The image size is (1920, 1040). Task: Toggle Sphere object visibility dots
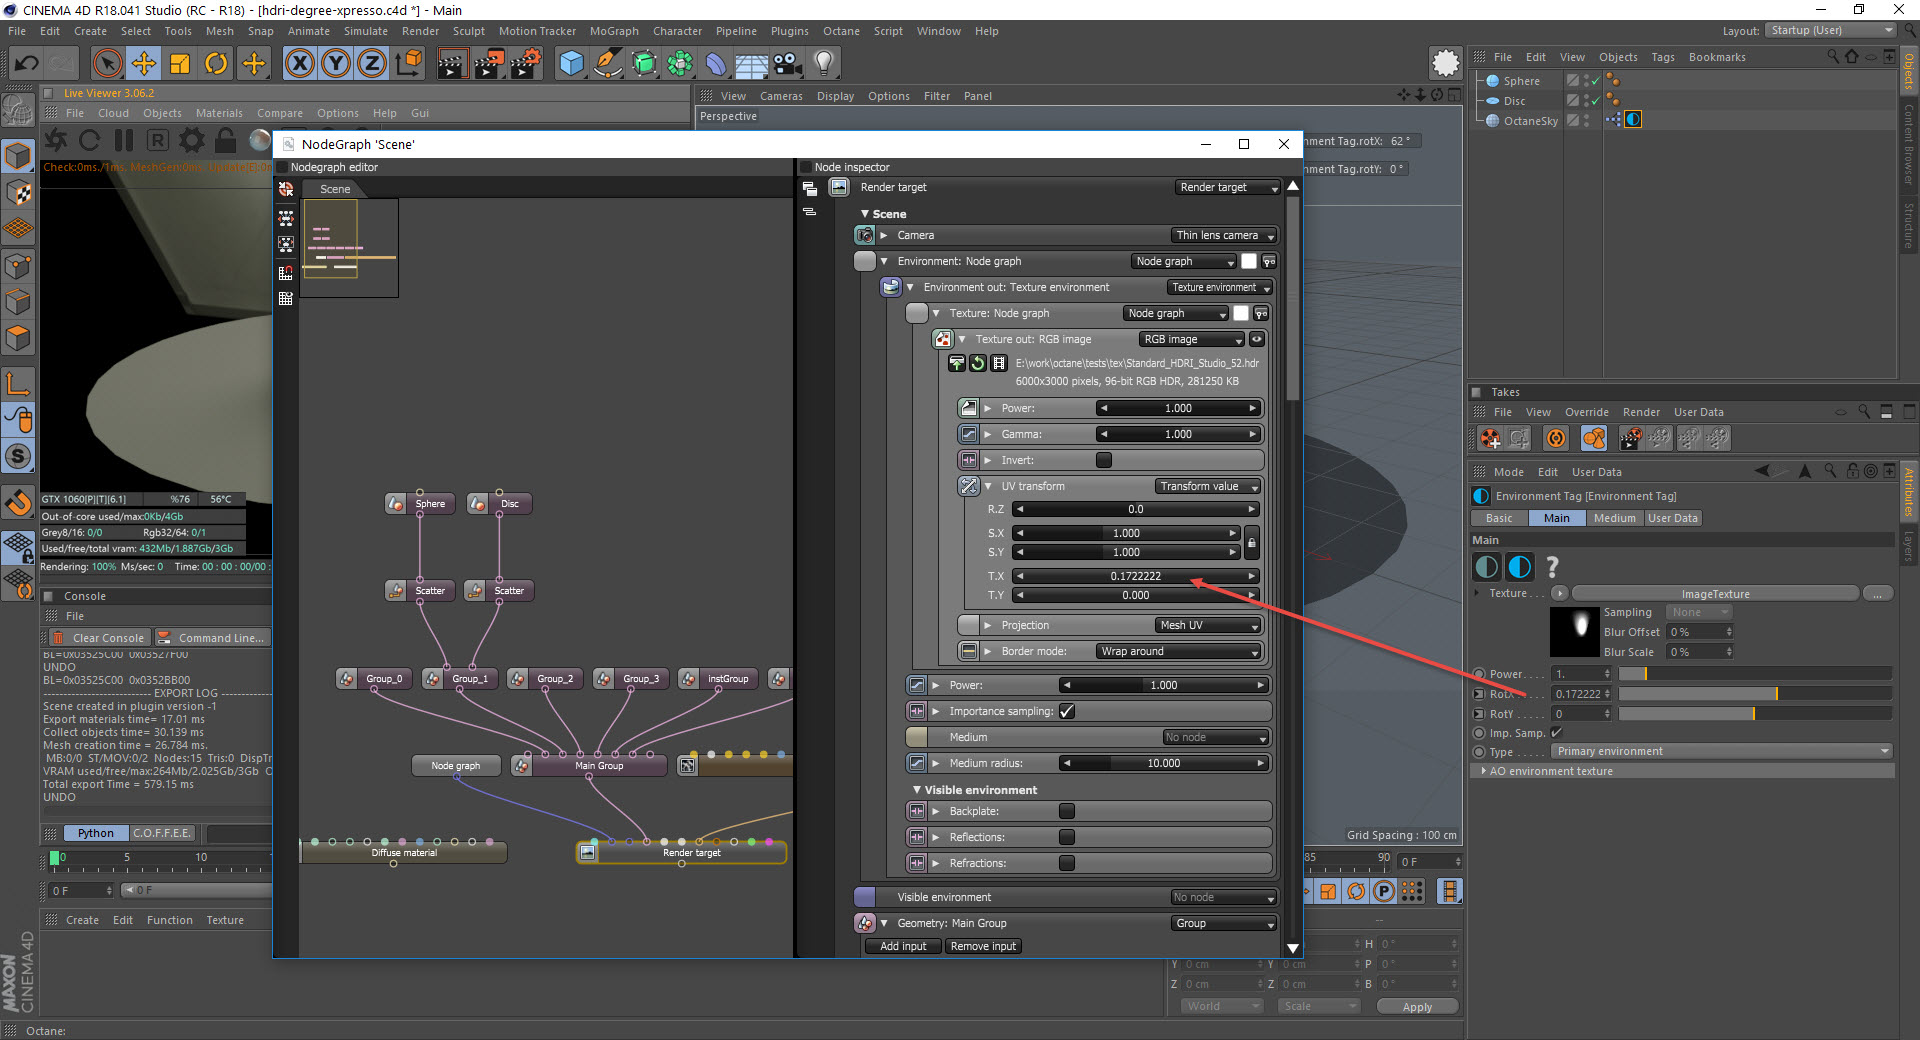[x=1587, y=81]
